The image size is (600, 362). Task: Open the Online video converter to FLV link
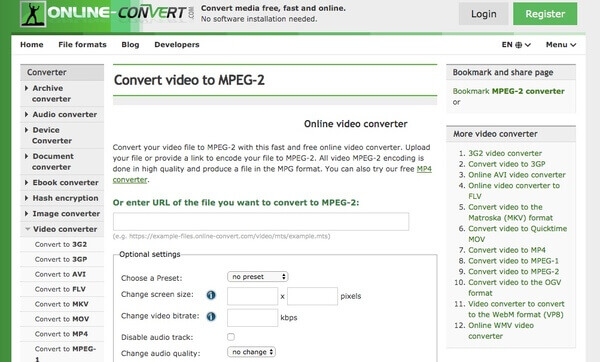click(x=514, y=191)
